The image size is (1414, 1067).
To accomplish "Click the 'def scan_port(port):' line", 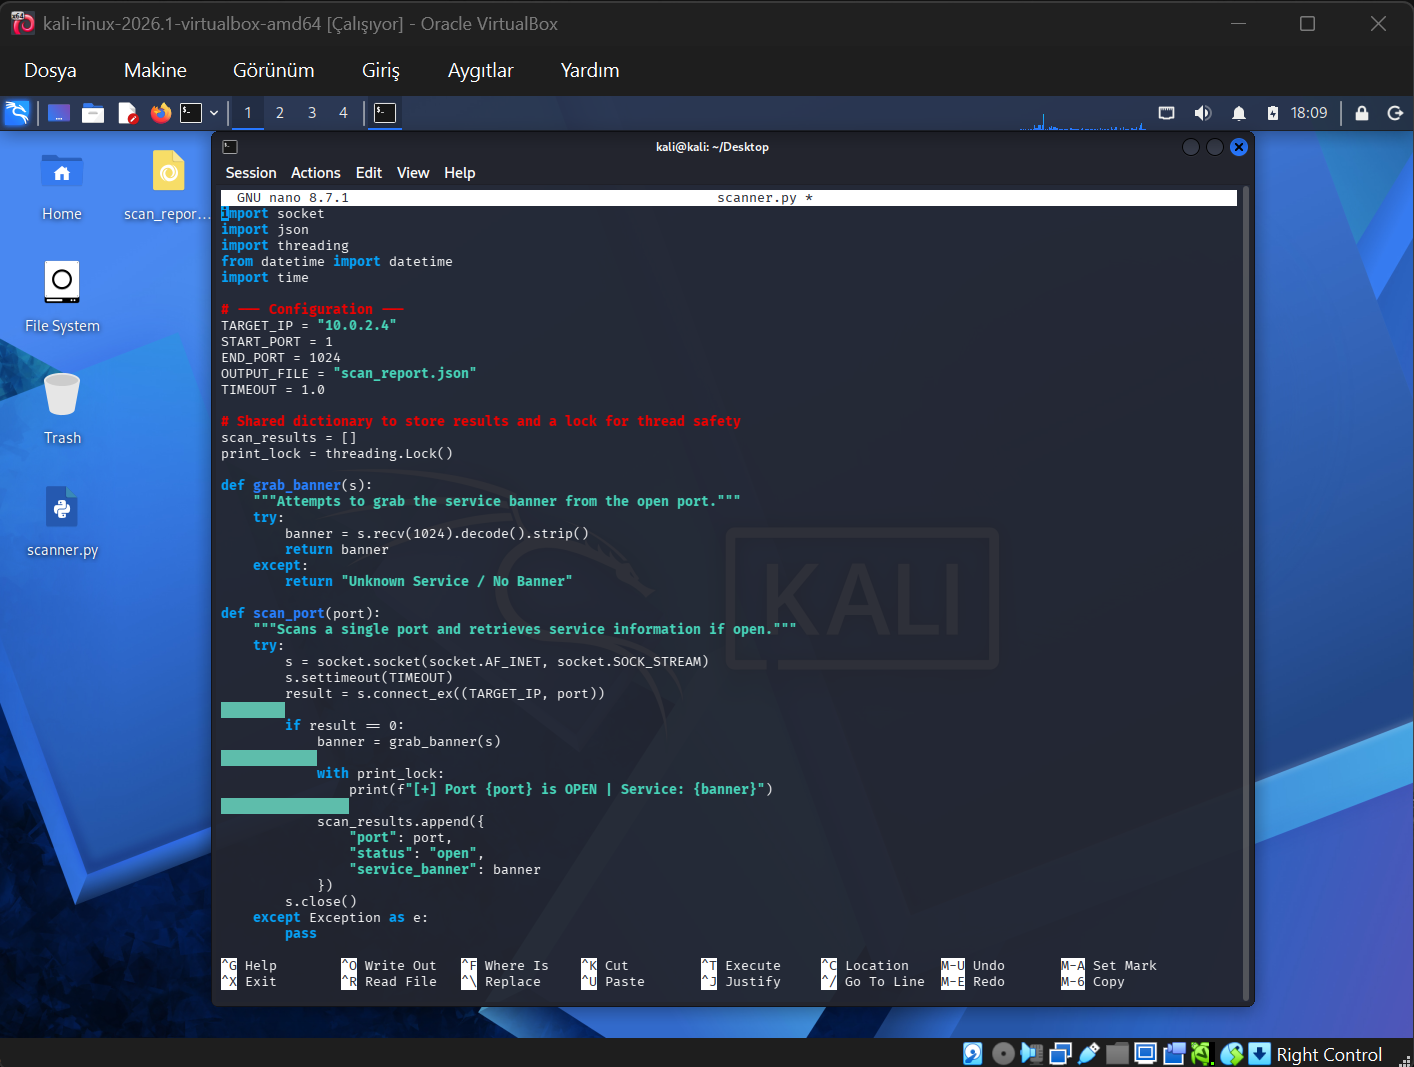I will click(301, 614).
